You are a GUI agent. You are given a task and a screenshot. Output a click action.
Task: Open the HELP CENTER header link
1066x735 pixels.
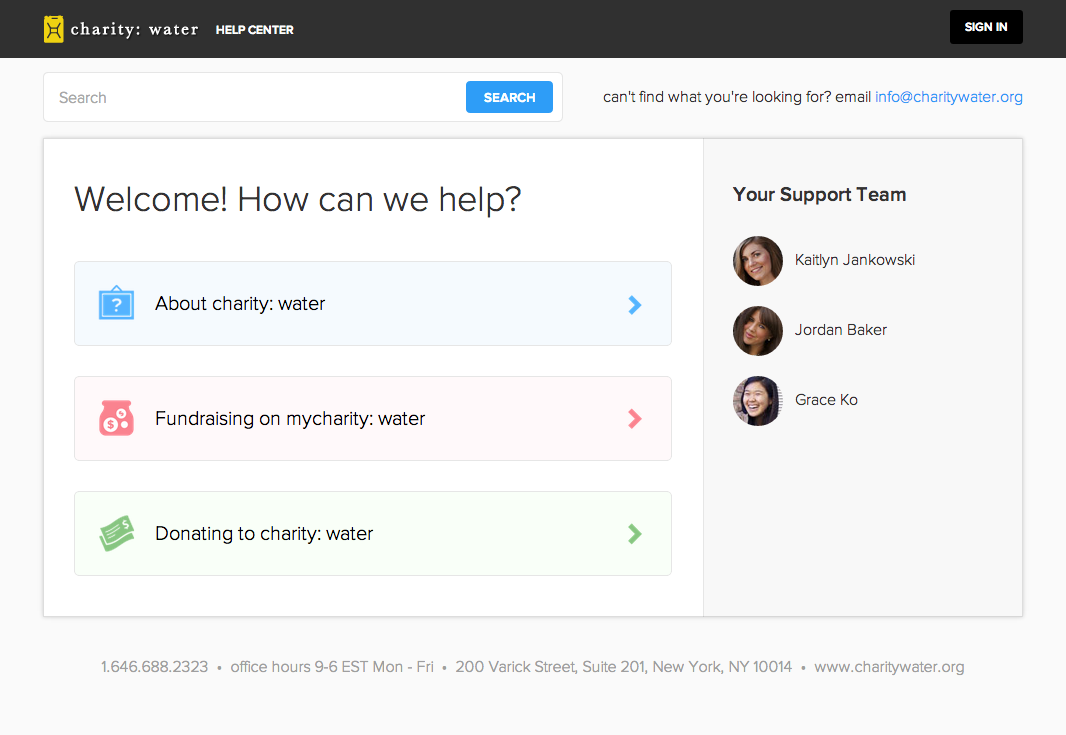coord(254,30)
